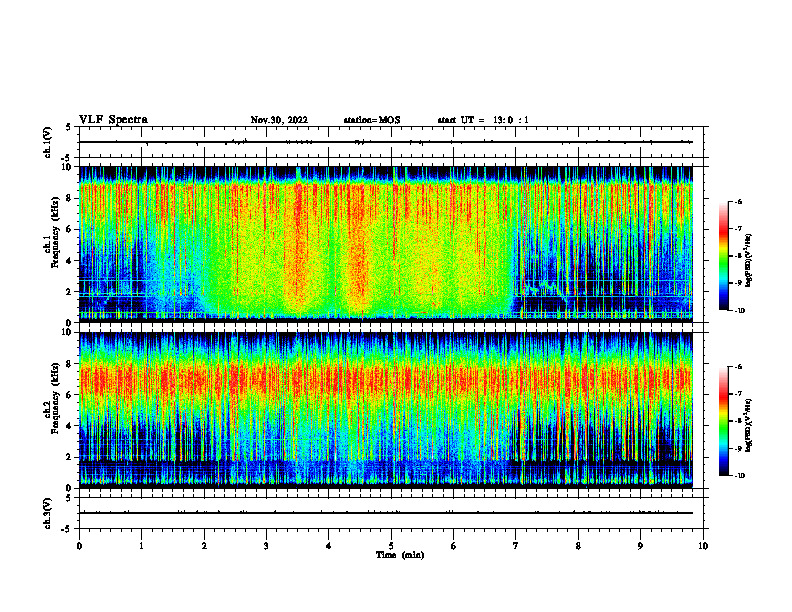Click the ch.1 spectrogram plot area
This screenshot has width=792, height=612.
(x=386, y=244)
